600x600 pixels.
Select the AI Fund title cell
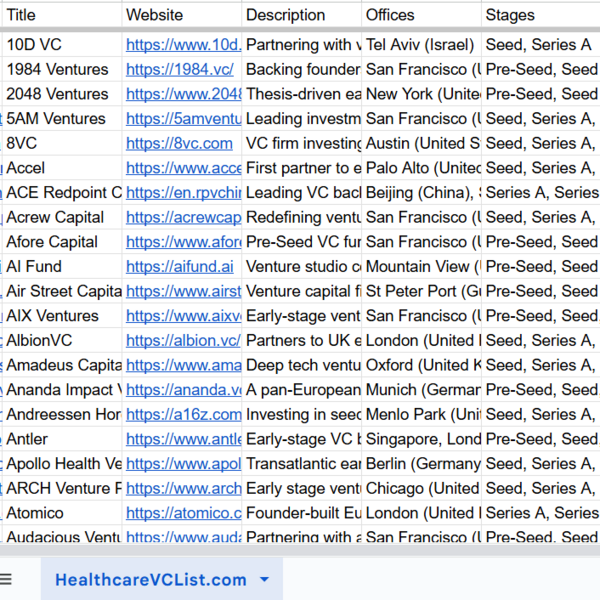coord(62,267)
